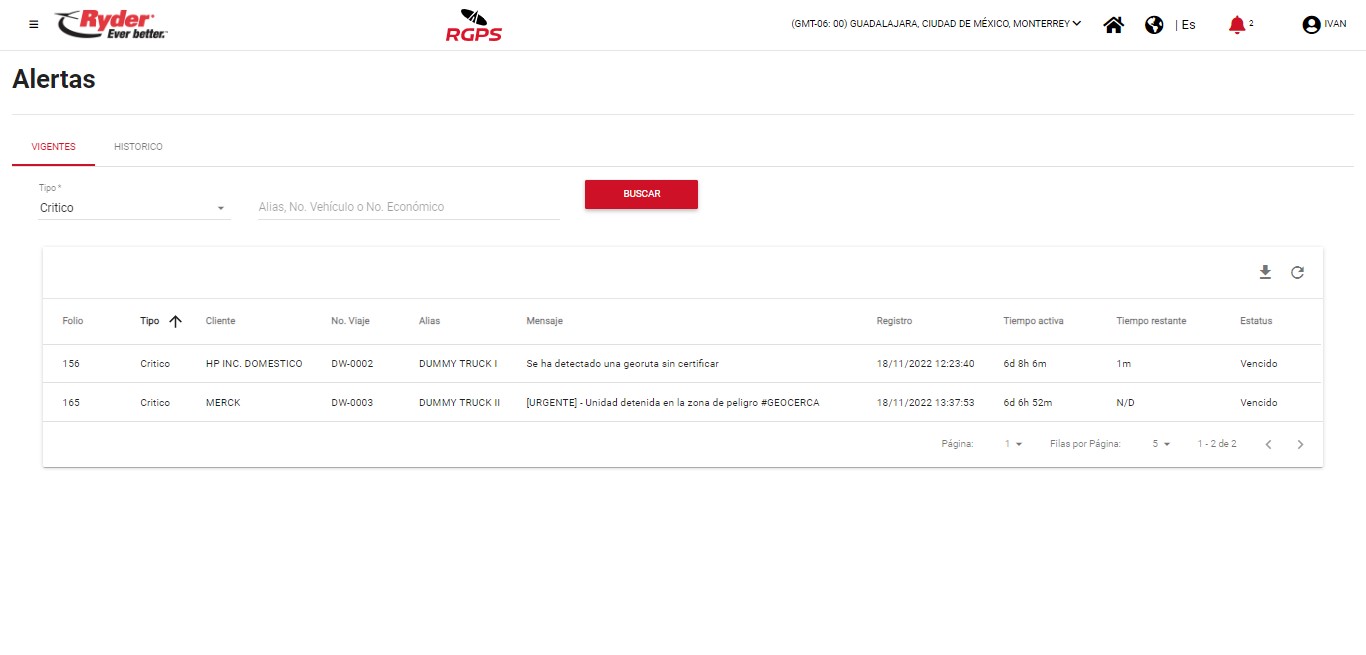Open the Tipo dropdown showing Critico
This screenshot has height=655, width=1366.
133,208
